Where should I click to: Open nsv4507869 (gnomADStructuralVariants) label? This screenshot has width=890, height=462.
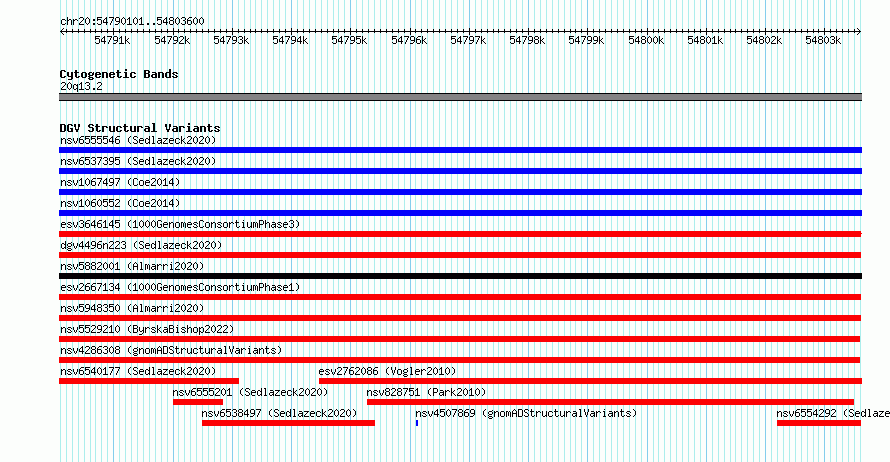tap(526, 413)
